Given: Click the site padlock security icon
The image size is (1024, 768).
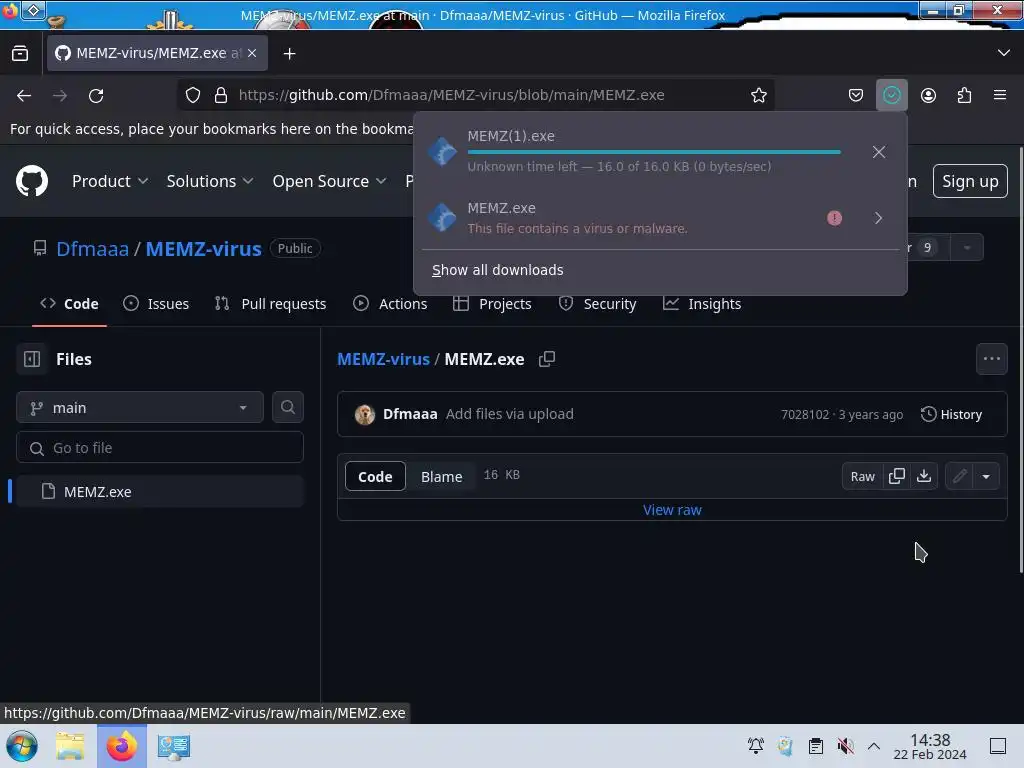Looking at the screenshot, I should (221, 95).
